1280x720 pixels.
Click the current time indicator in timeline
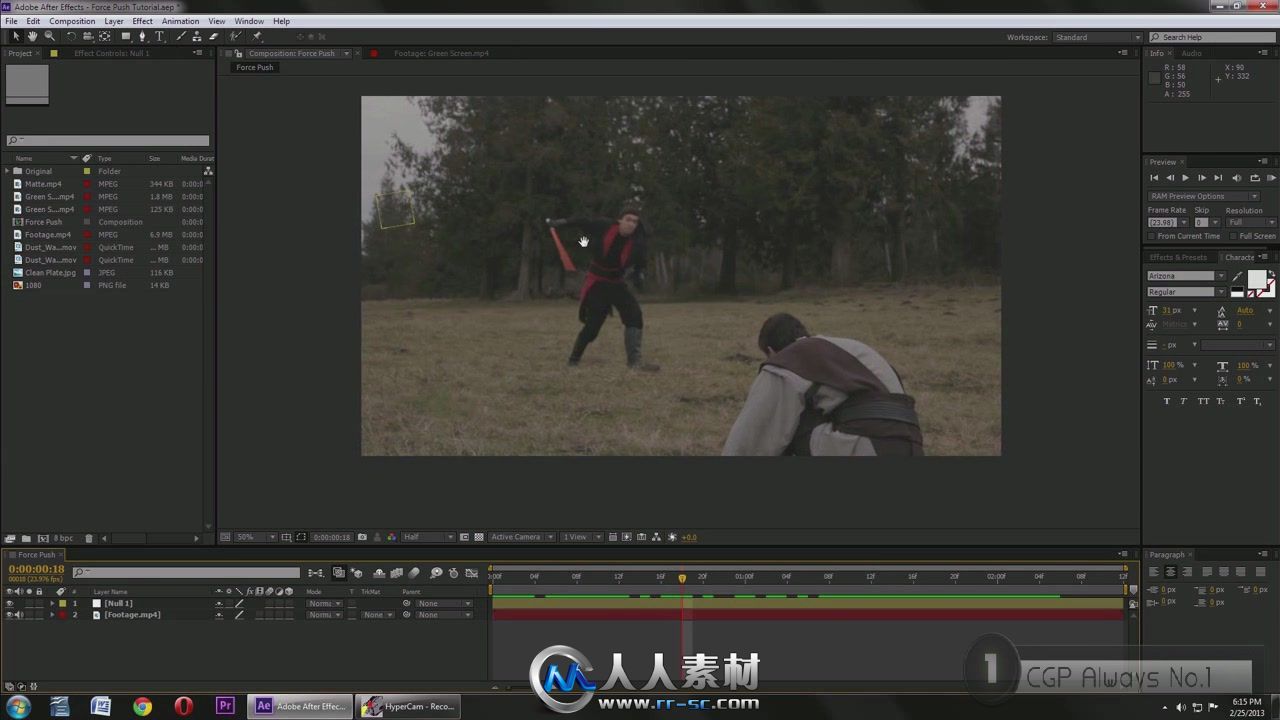[x=682, y=578]
